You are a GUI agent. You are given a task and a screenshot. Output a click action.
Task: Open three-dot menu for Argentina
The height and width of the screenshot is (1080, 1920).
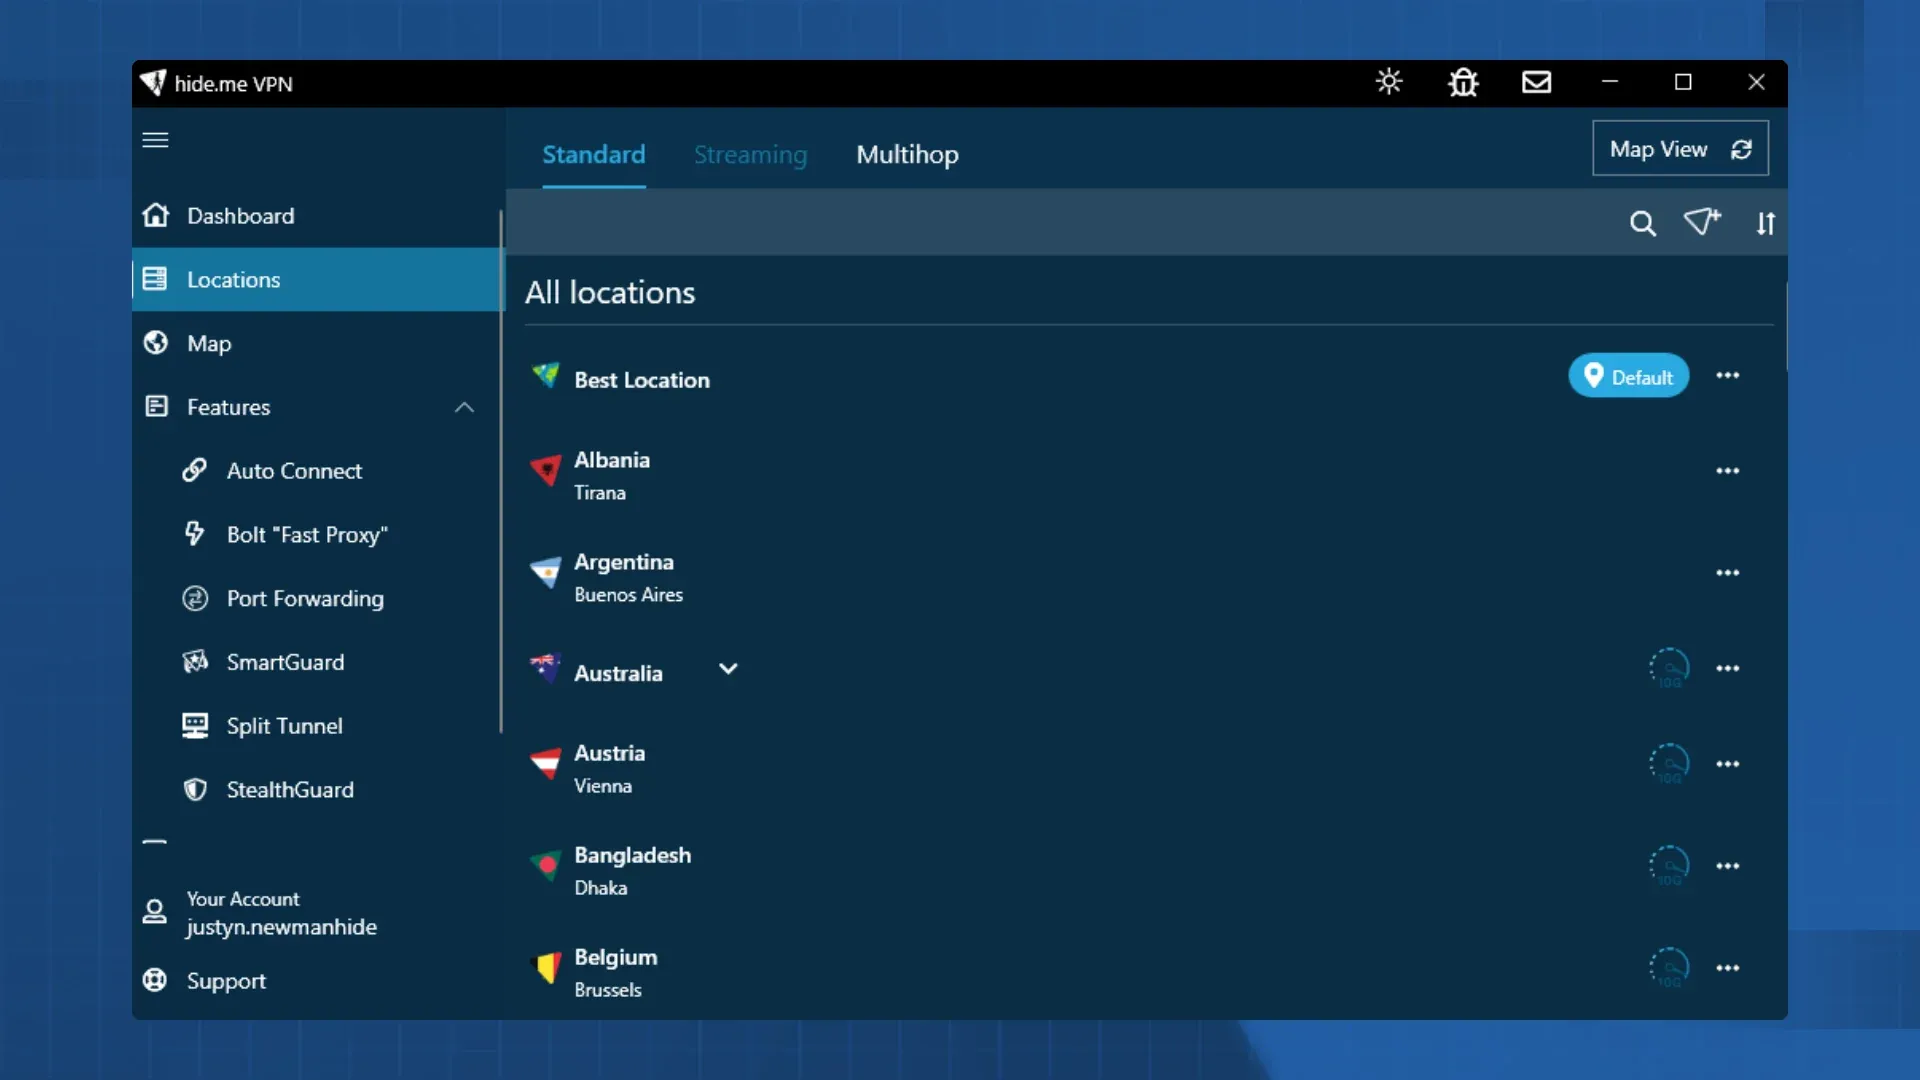click(1728, 573)
